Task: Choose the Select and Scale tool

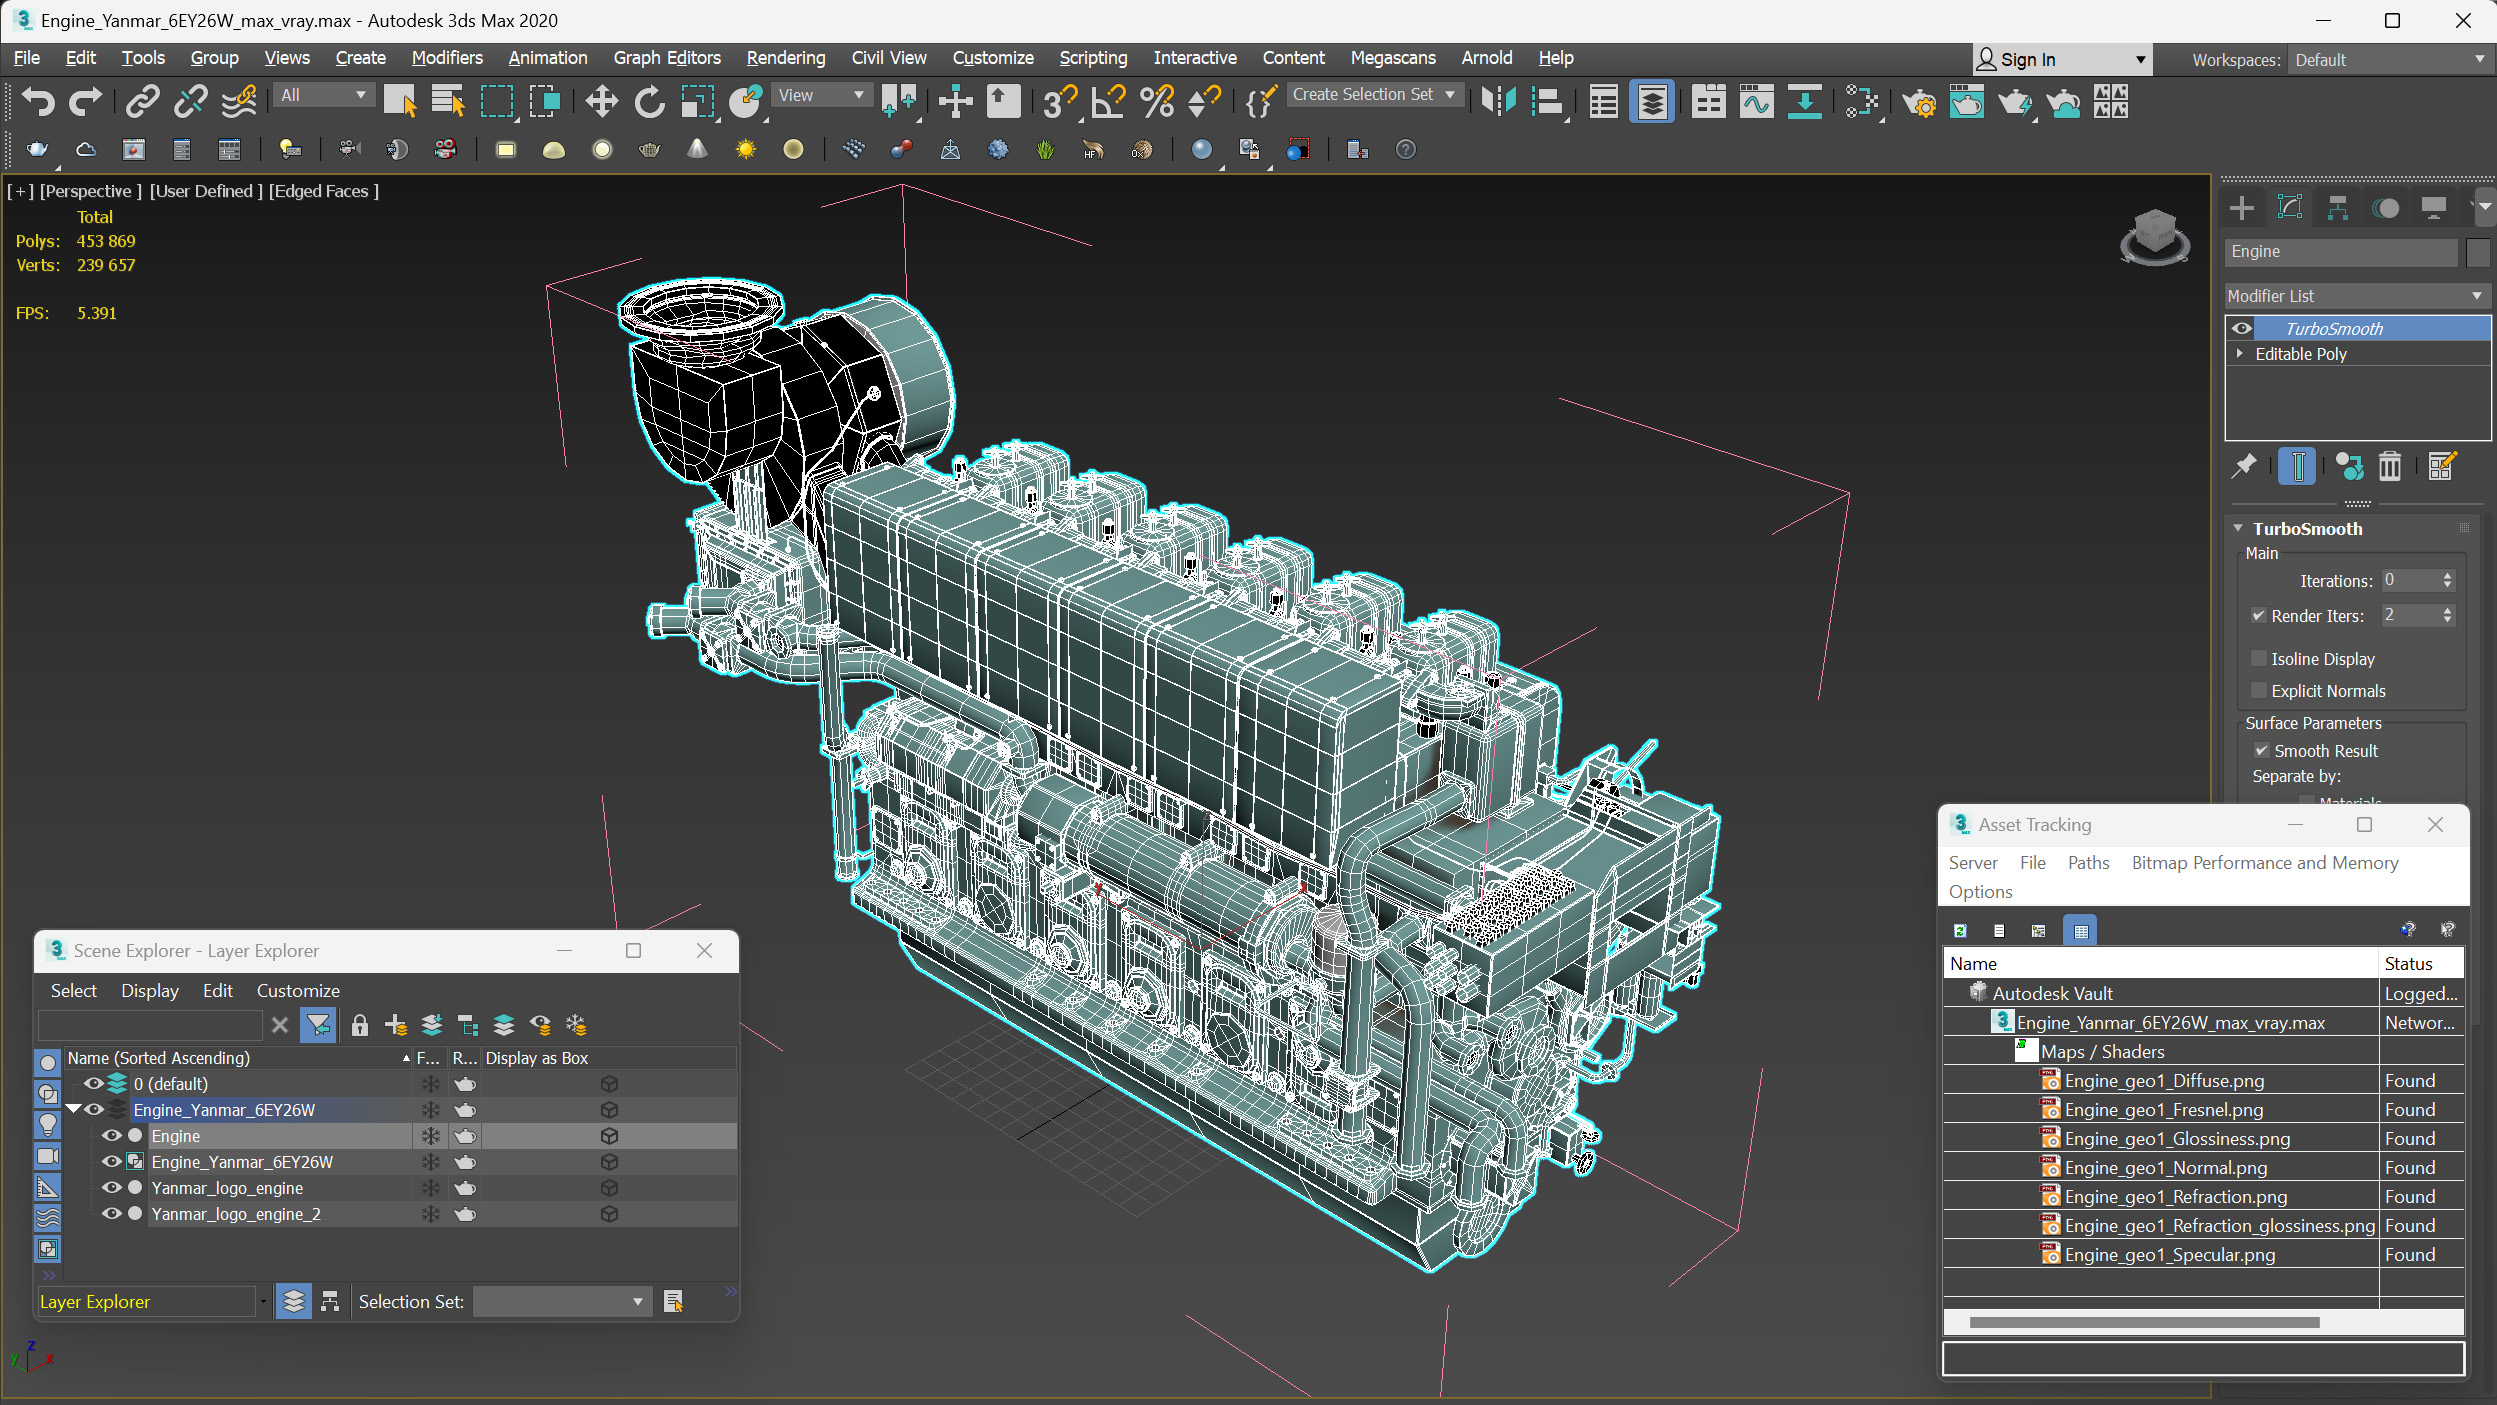Action: pyautogui.click(x=697, y=102)
